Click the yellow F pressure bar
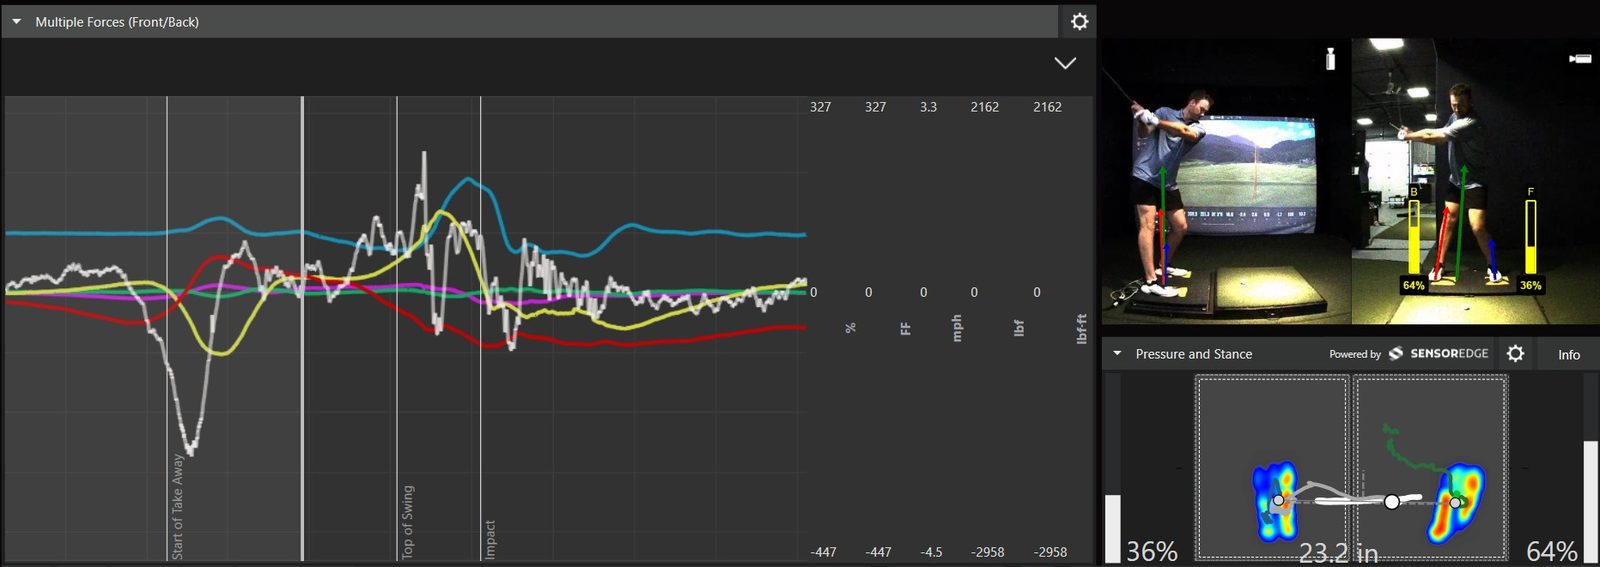The image size is (1600, 567). click(1531, 237)
